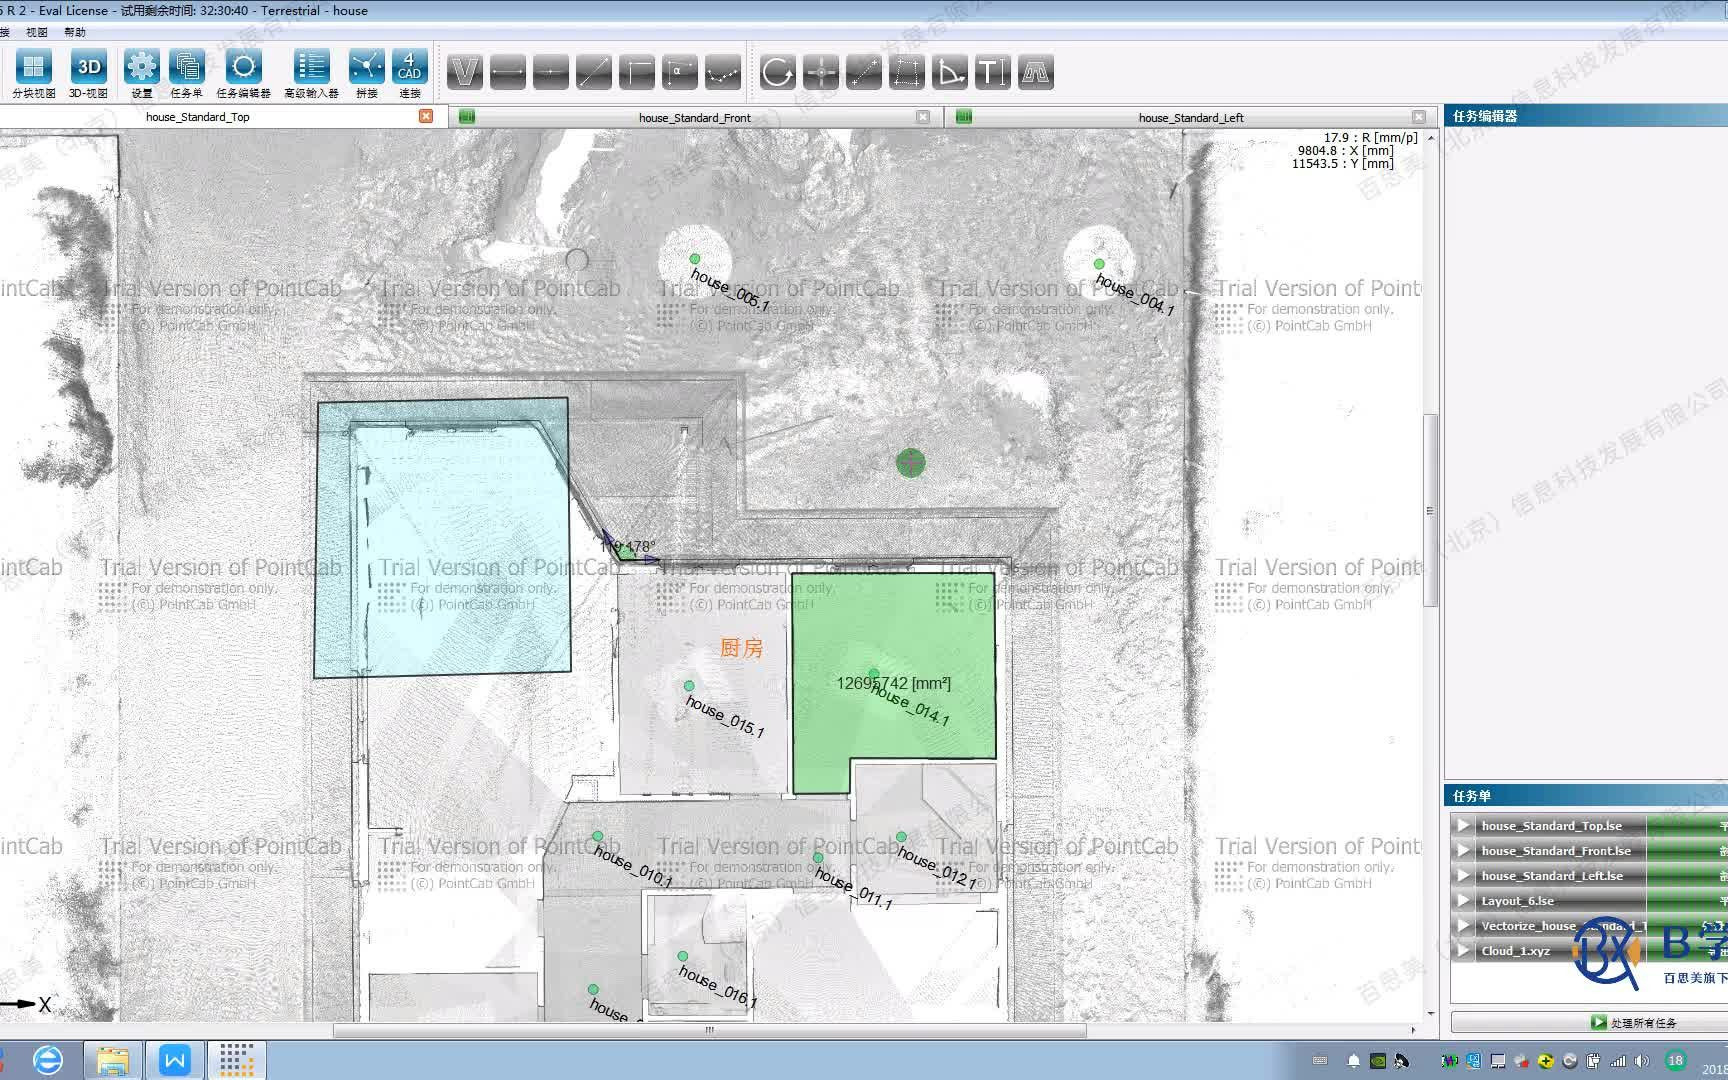Select the triangle angle measure tool
1728x1080 pixels.
(x=950, y=72)
